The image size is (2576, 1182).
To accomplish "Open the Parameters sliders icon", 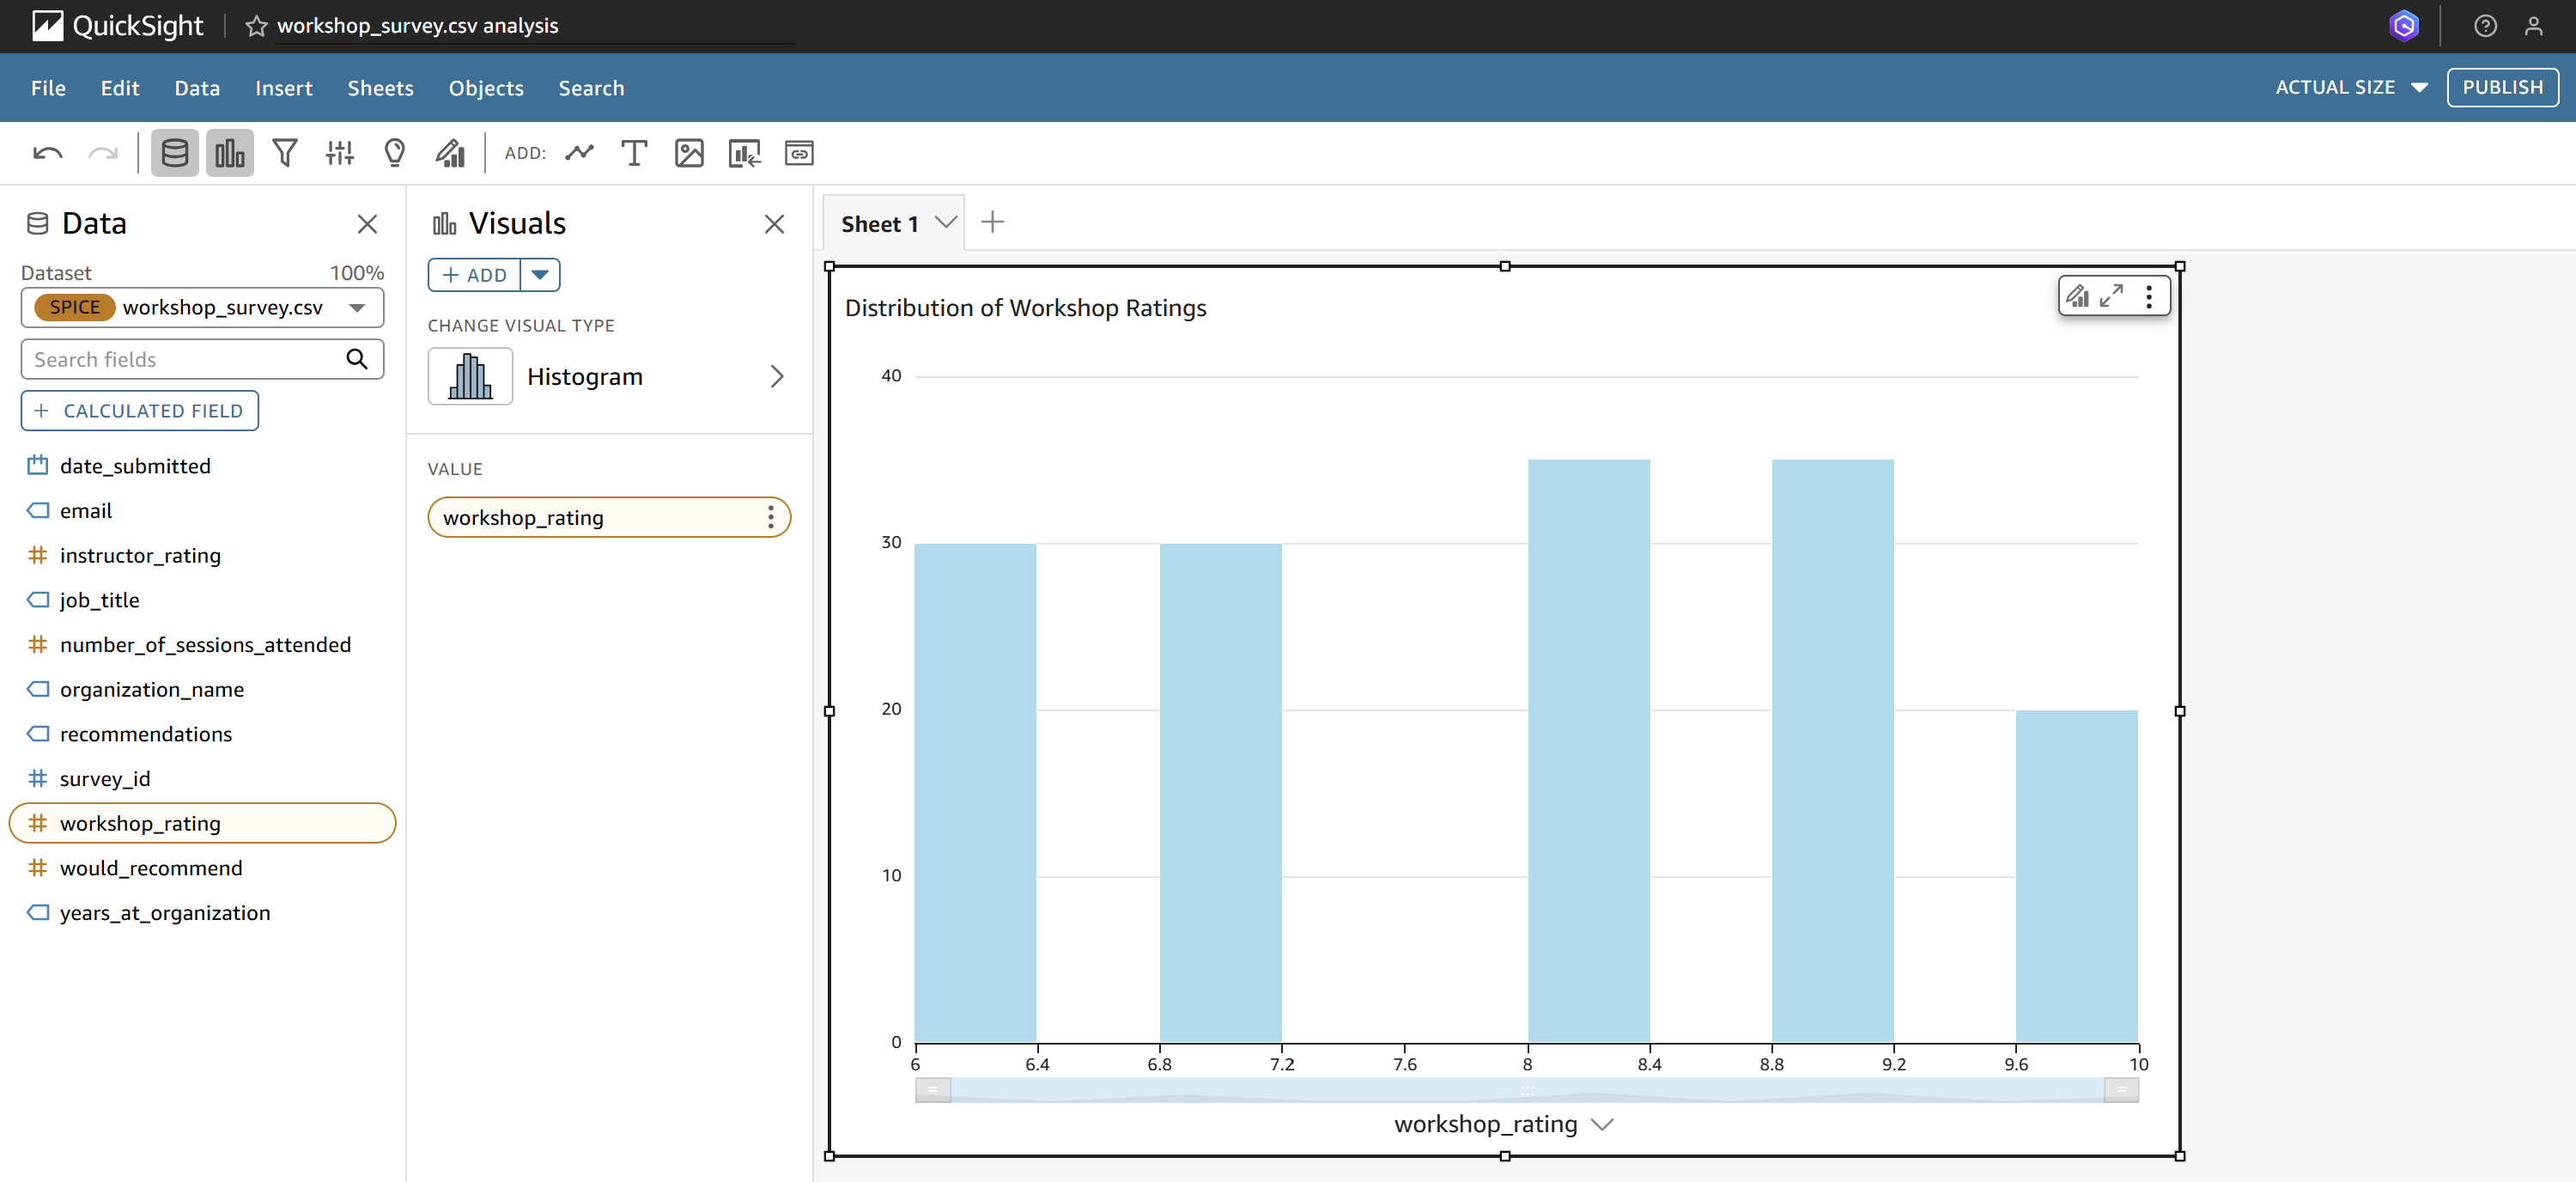I will (340, 153).
